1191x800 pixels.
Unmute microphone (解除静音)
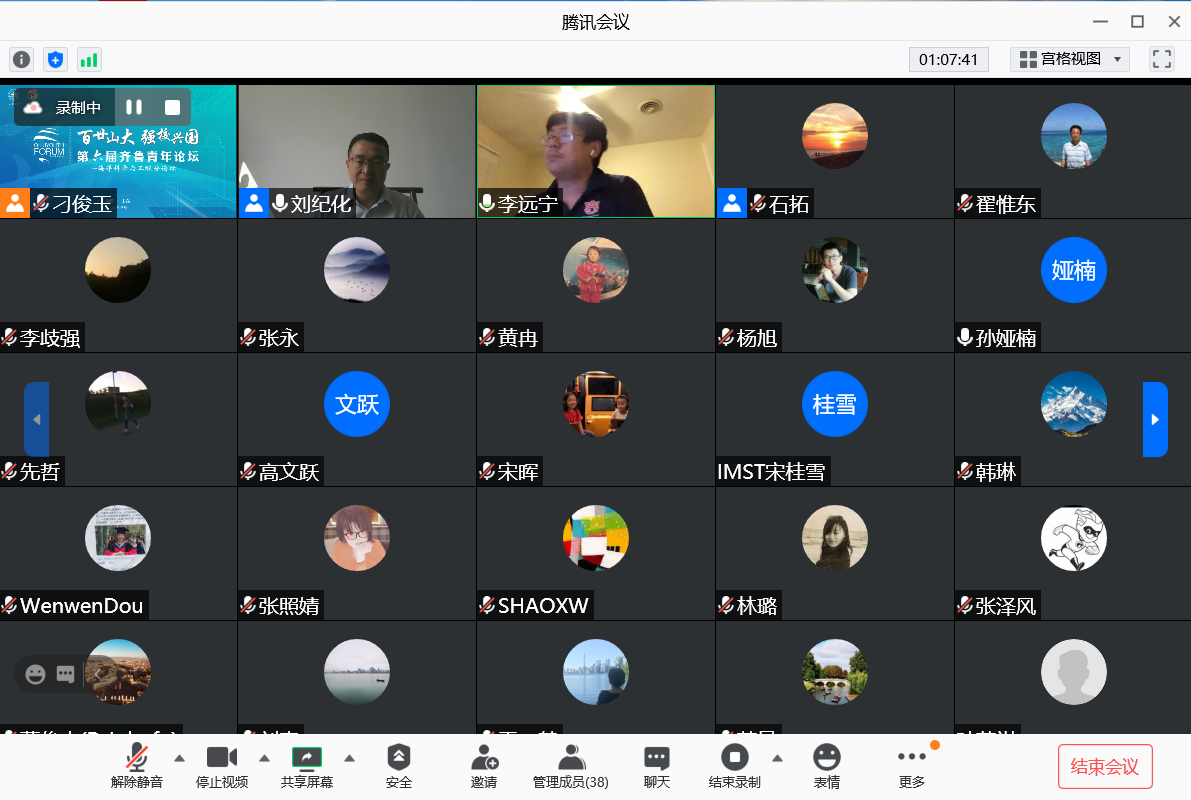coord(137,766)
